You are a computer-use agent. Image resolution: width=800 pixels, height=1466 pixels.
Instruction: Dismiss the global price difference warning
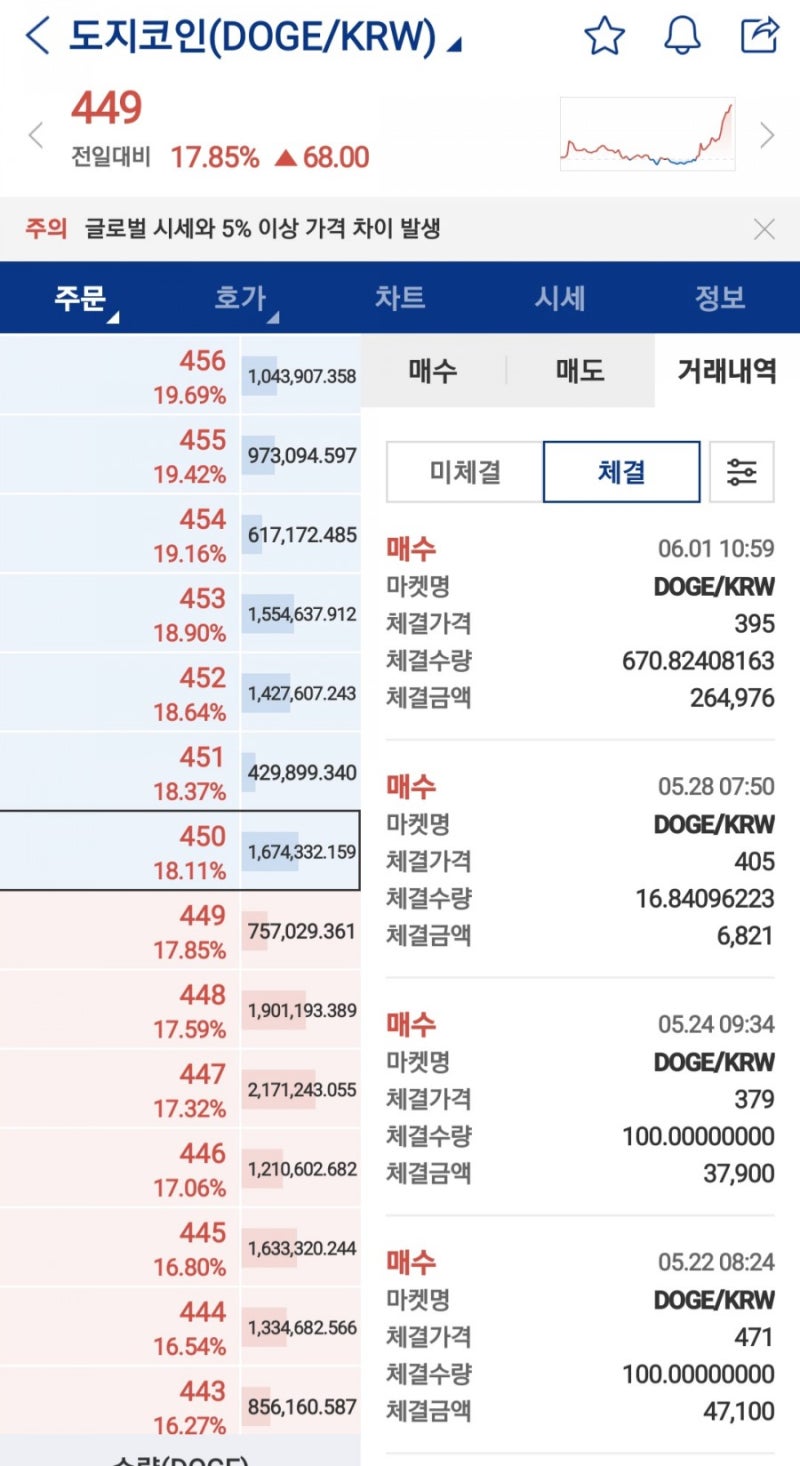click(764, 230)
